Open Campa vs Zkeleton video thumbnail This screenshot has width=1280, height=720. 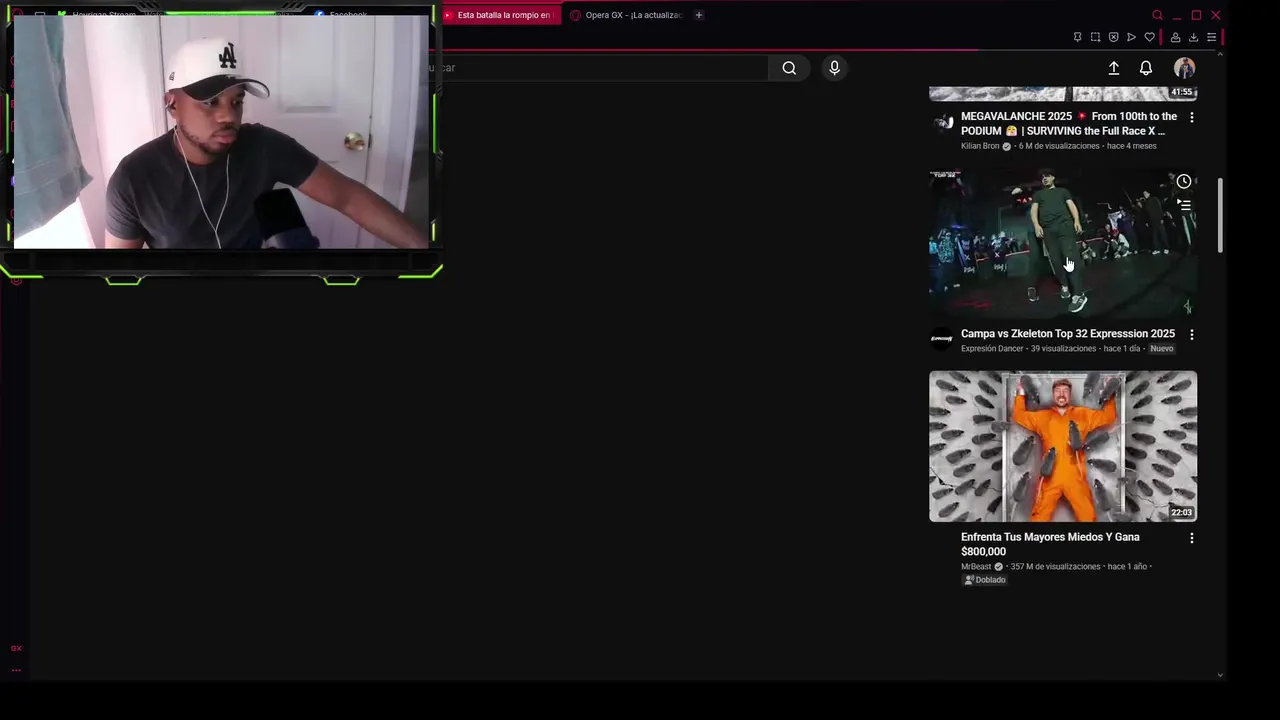point(1062,243)
